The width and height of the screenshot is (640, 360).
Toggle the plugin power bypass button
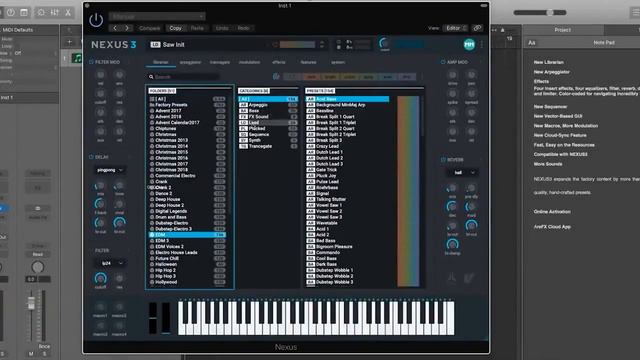pos(96,20)
